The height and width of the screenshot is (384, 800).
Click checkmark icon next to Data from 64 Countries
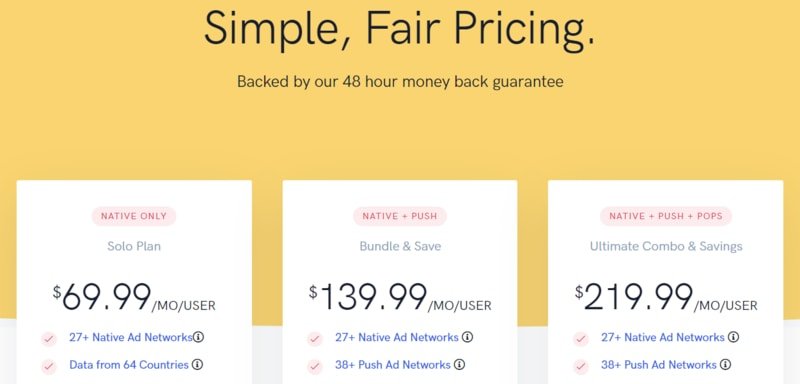pyautogui.click(x=49, y=367)
